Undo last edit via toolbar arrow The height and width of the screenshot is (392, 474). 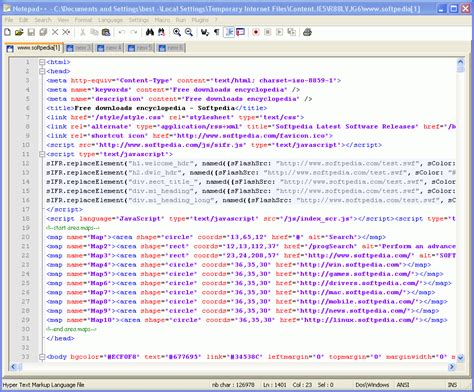(x=122, y=32)
